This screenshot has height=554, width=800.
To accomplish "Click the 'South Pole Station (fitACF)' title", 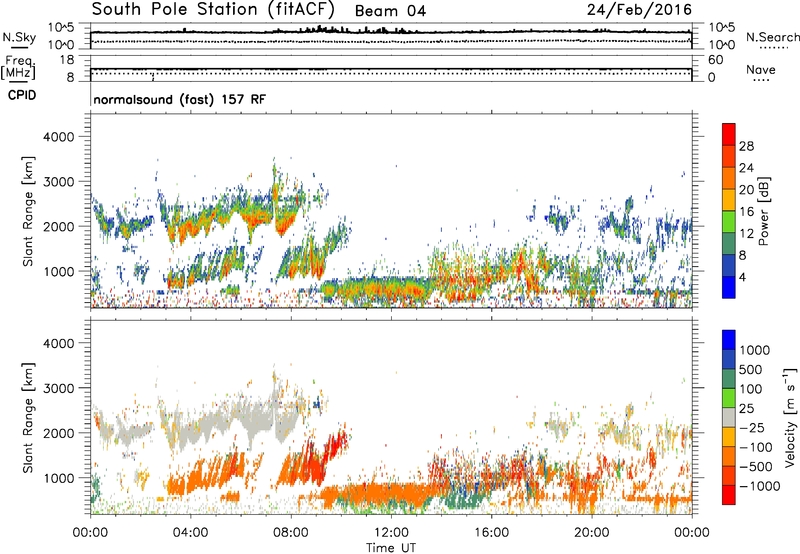I will 213,10.
